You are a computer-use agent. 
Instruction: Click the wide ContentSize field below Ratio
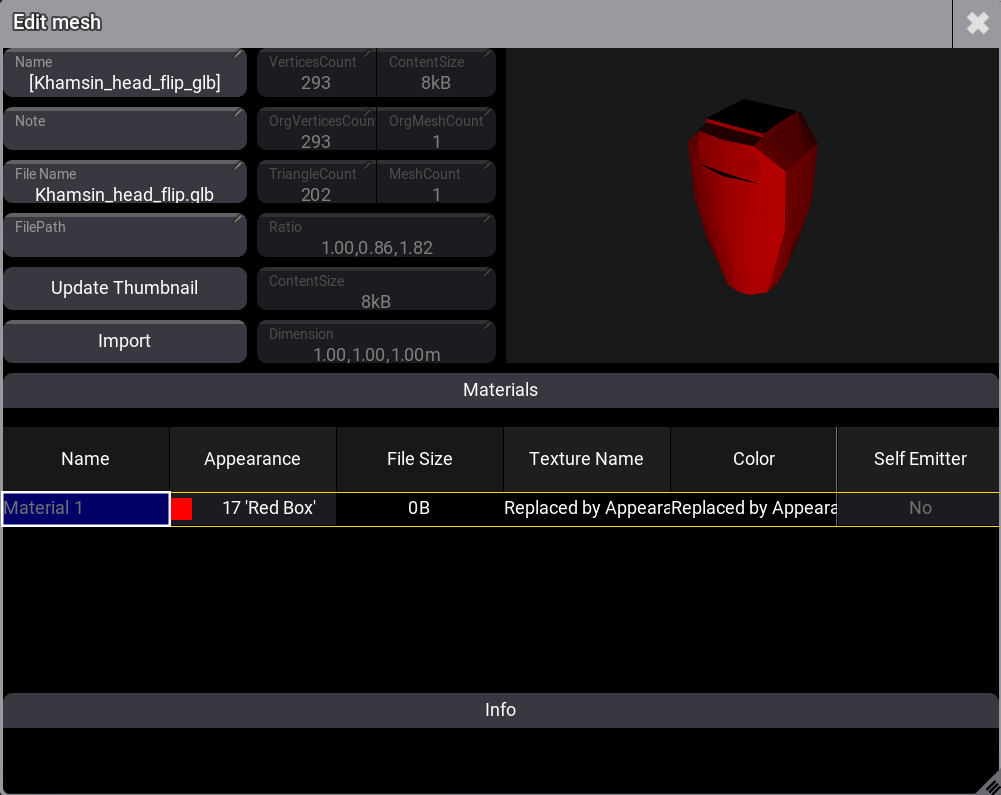click(377, 288)
